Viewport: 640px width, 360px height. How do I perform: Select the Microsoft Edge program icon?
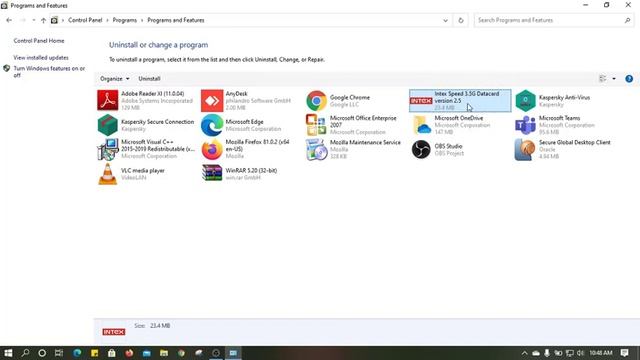click(212, 125)
